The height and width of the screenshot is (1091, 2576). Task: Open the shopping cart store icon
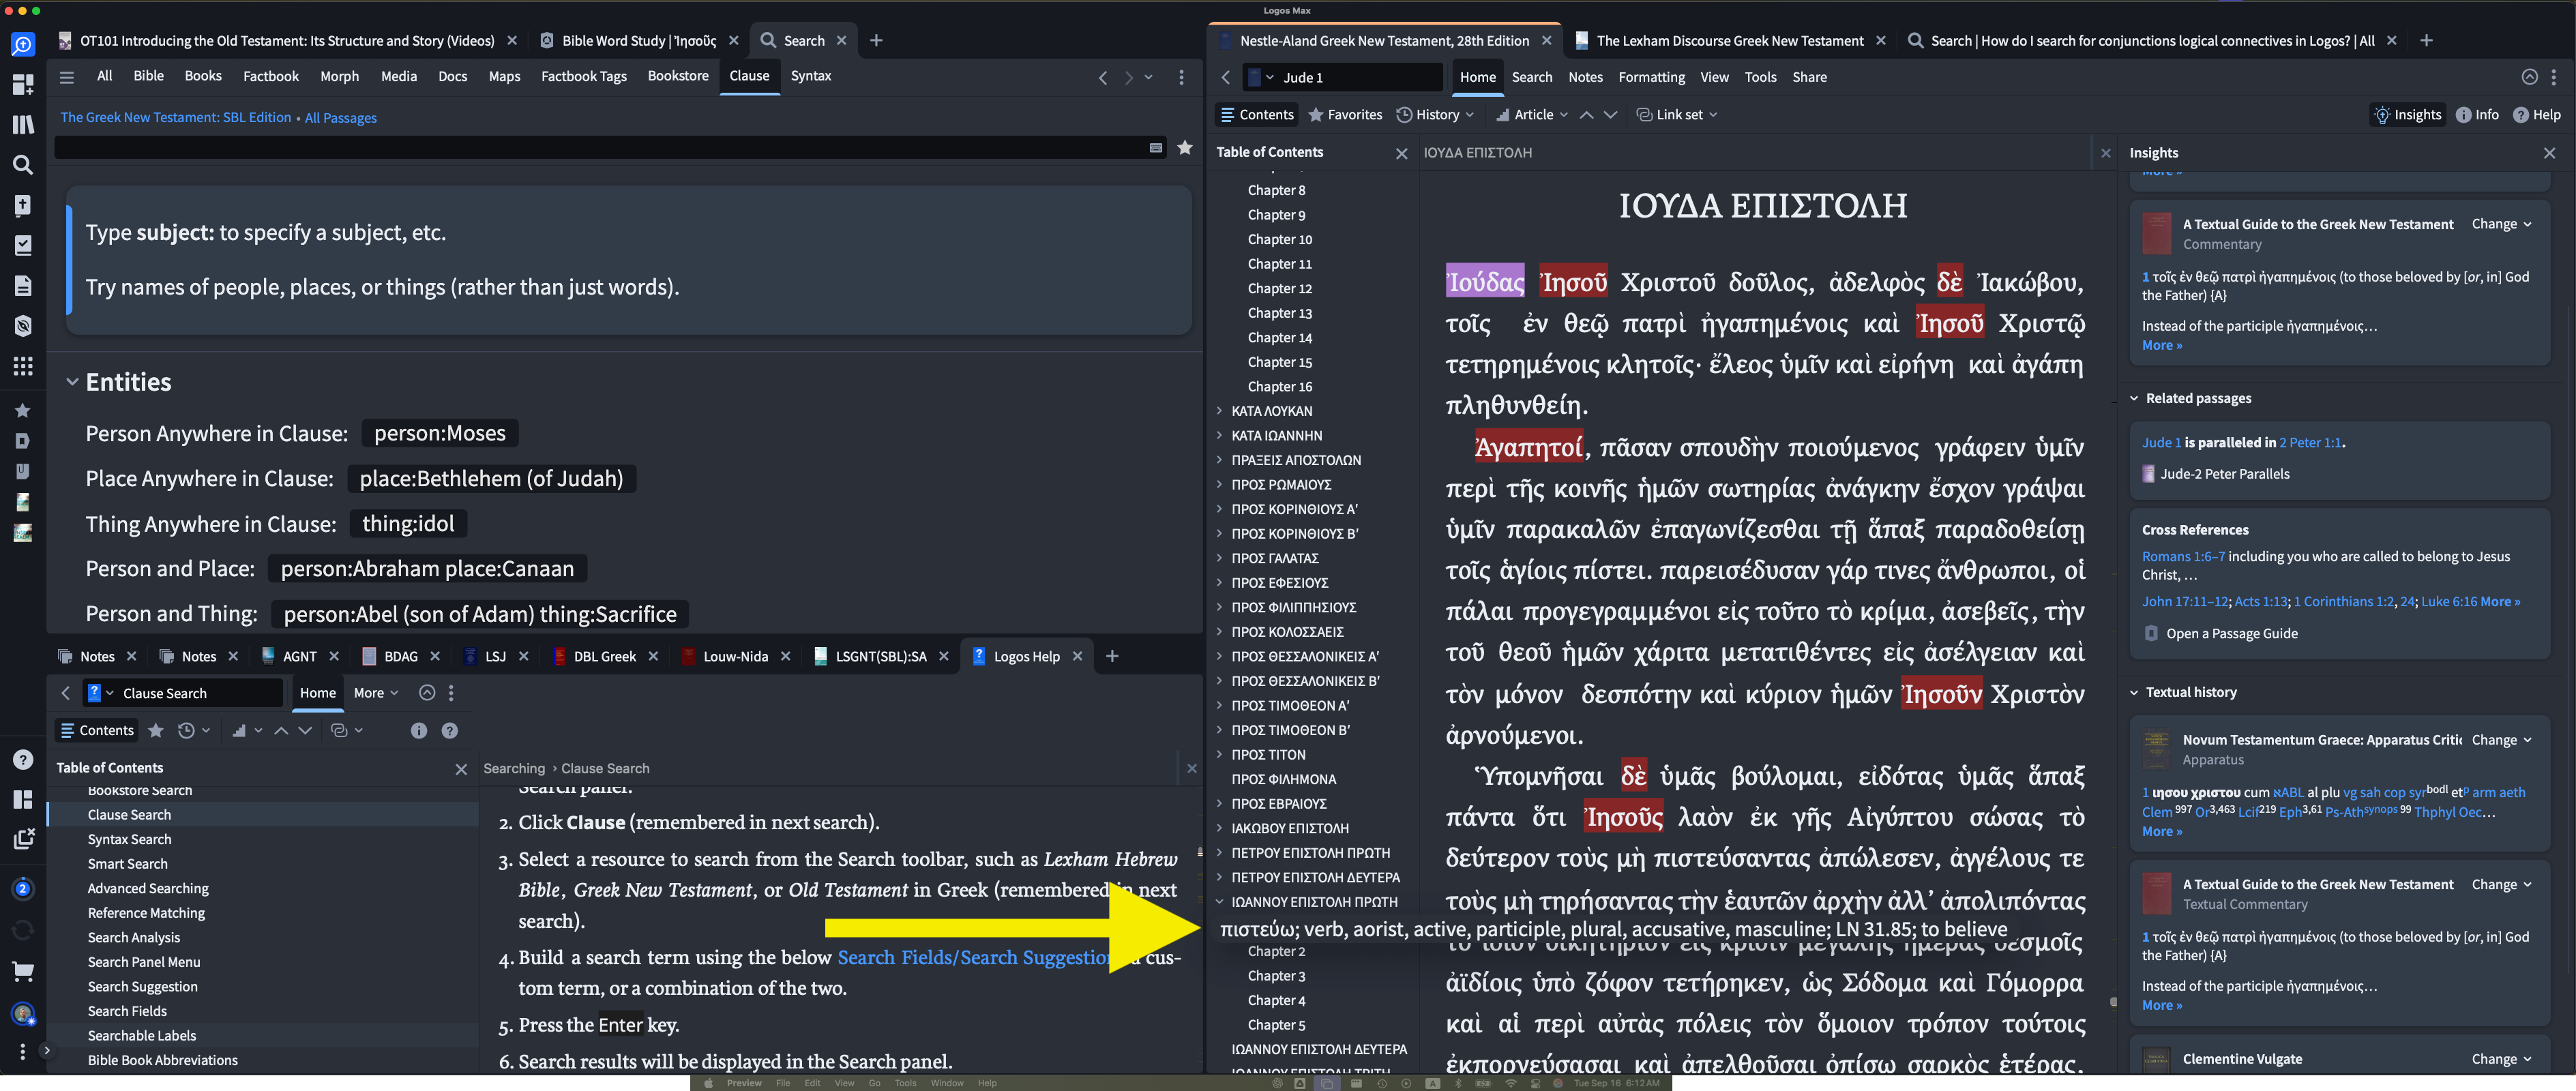(22, 971)
